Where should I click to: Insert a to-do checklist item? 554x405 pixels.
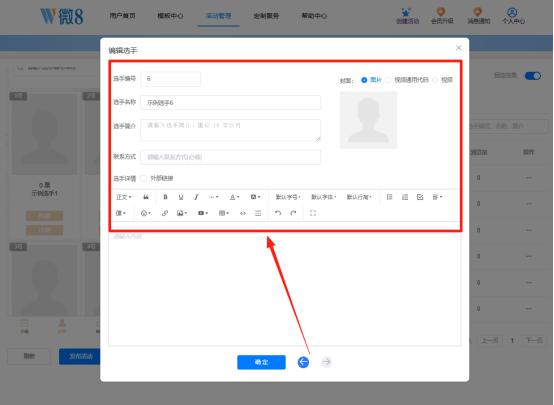tap(420, 197)
